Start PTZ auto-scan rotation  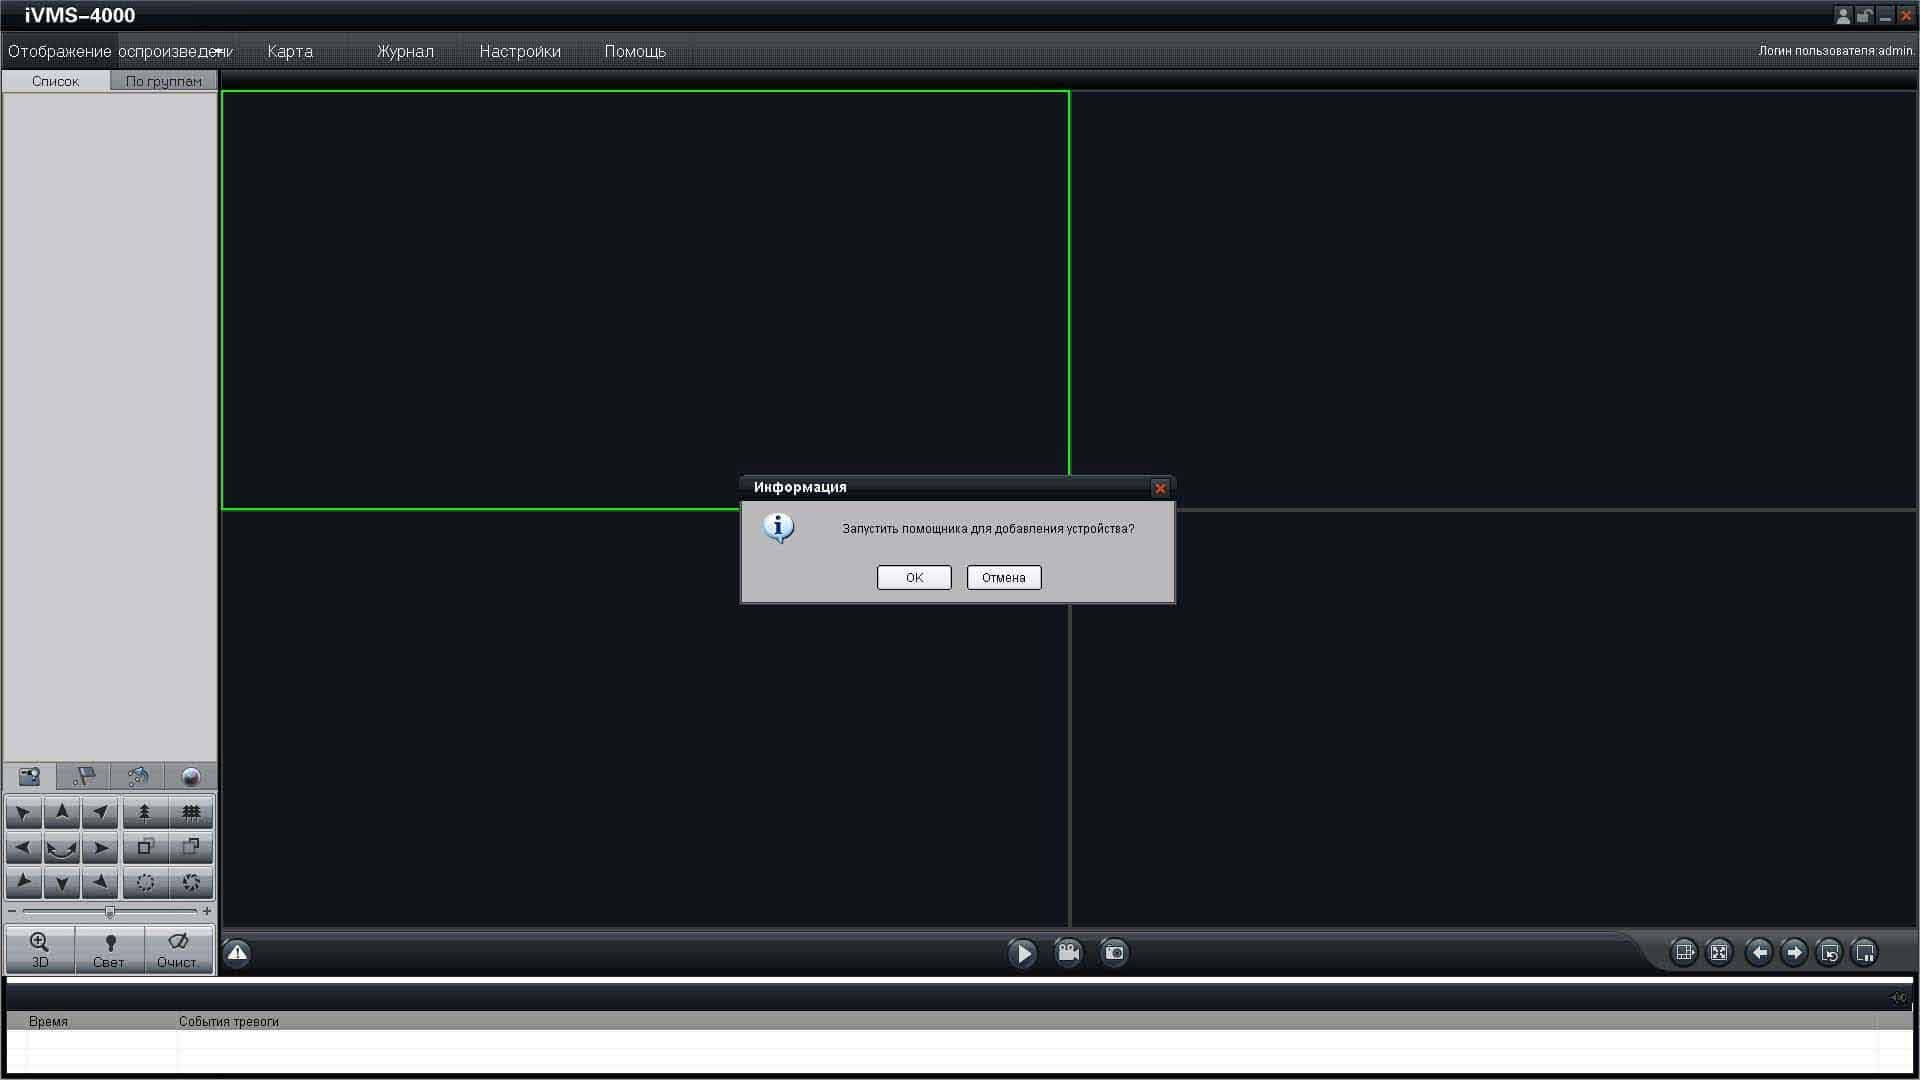tap(62, 848)
